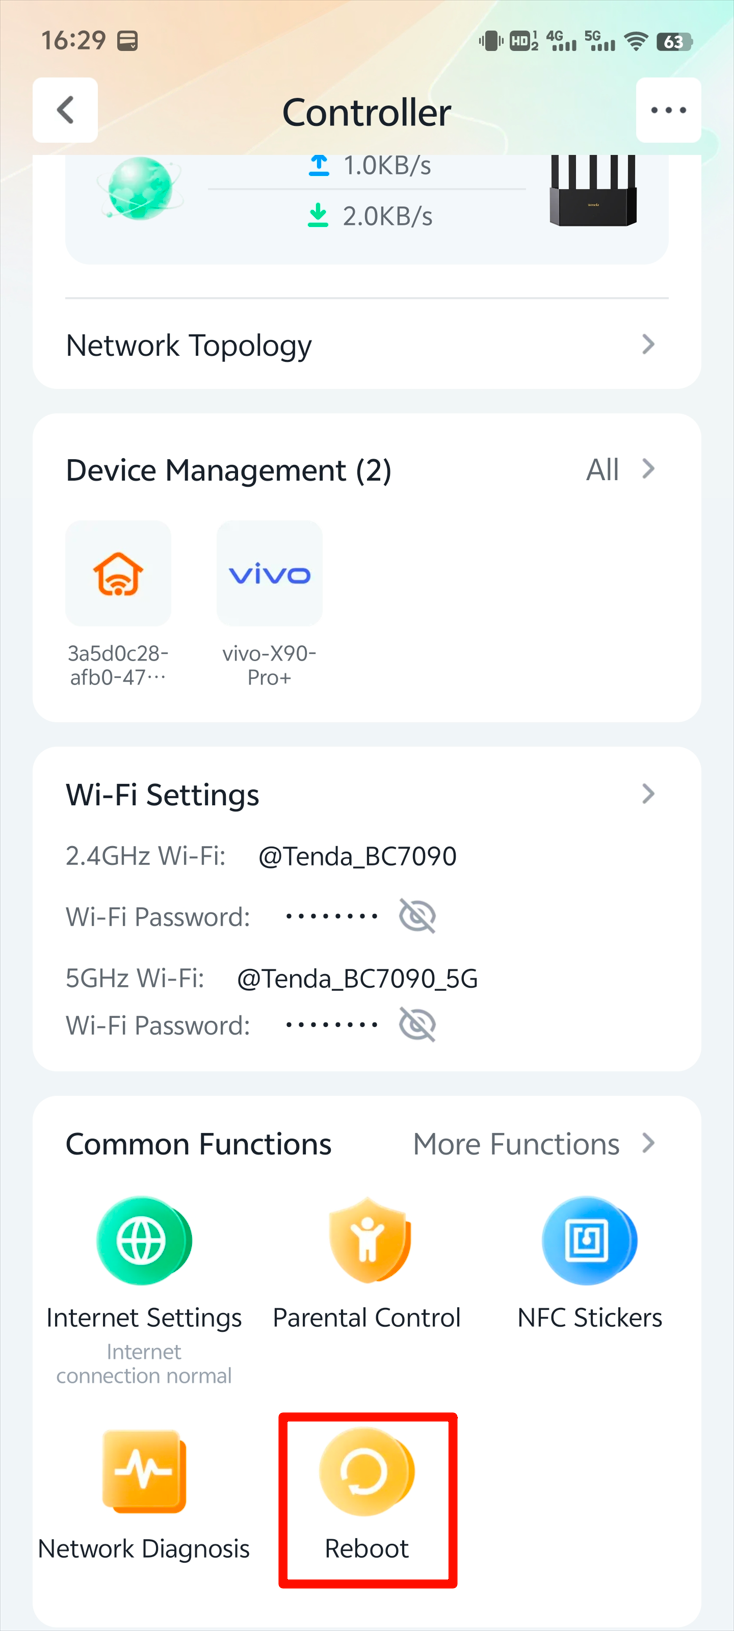Tap the Reboot icon

click(x=367, y=1471)
